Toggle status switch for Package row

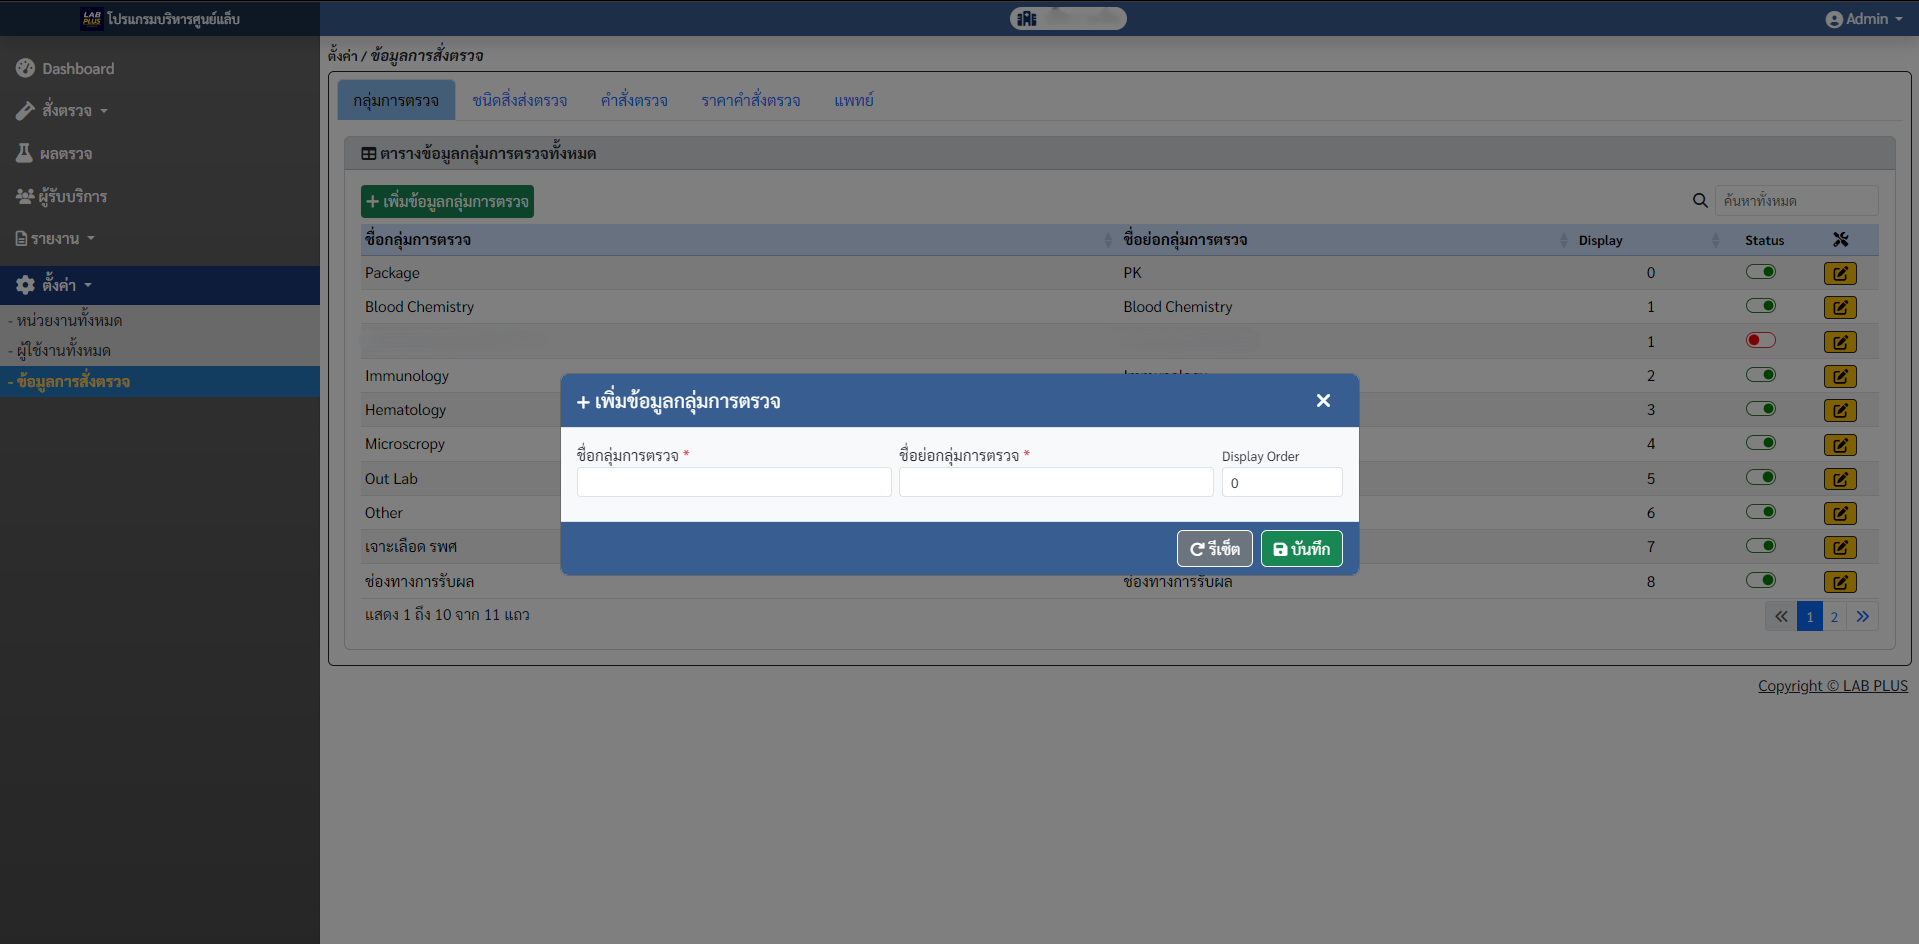point(1760,272)
